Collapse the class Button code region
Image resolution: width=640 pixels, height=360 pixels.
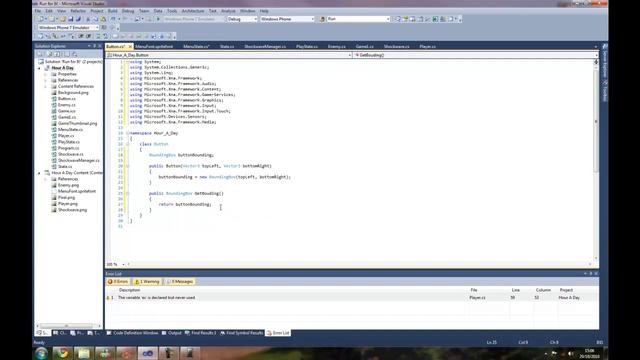coord(127,144)
